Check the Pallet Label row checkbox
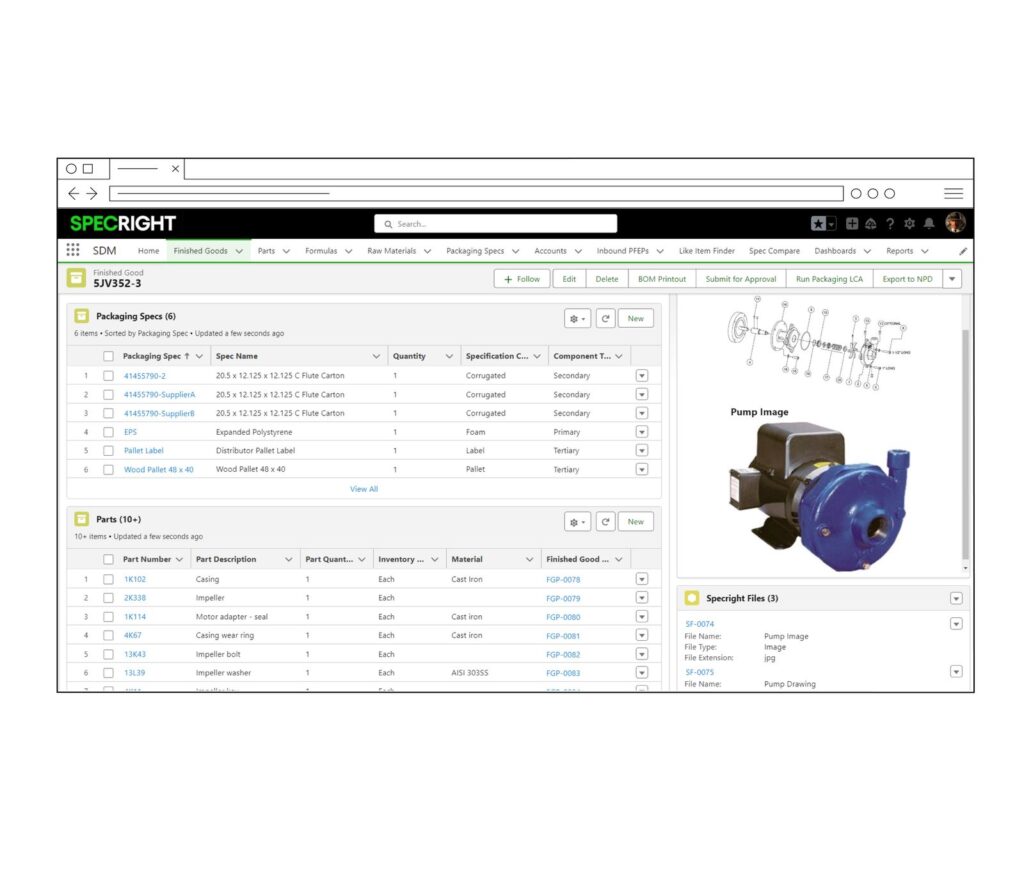 tap(108, 451)
